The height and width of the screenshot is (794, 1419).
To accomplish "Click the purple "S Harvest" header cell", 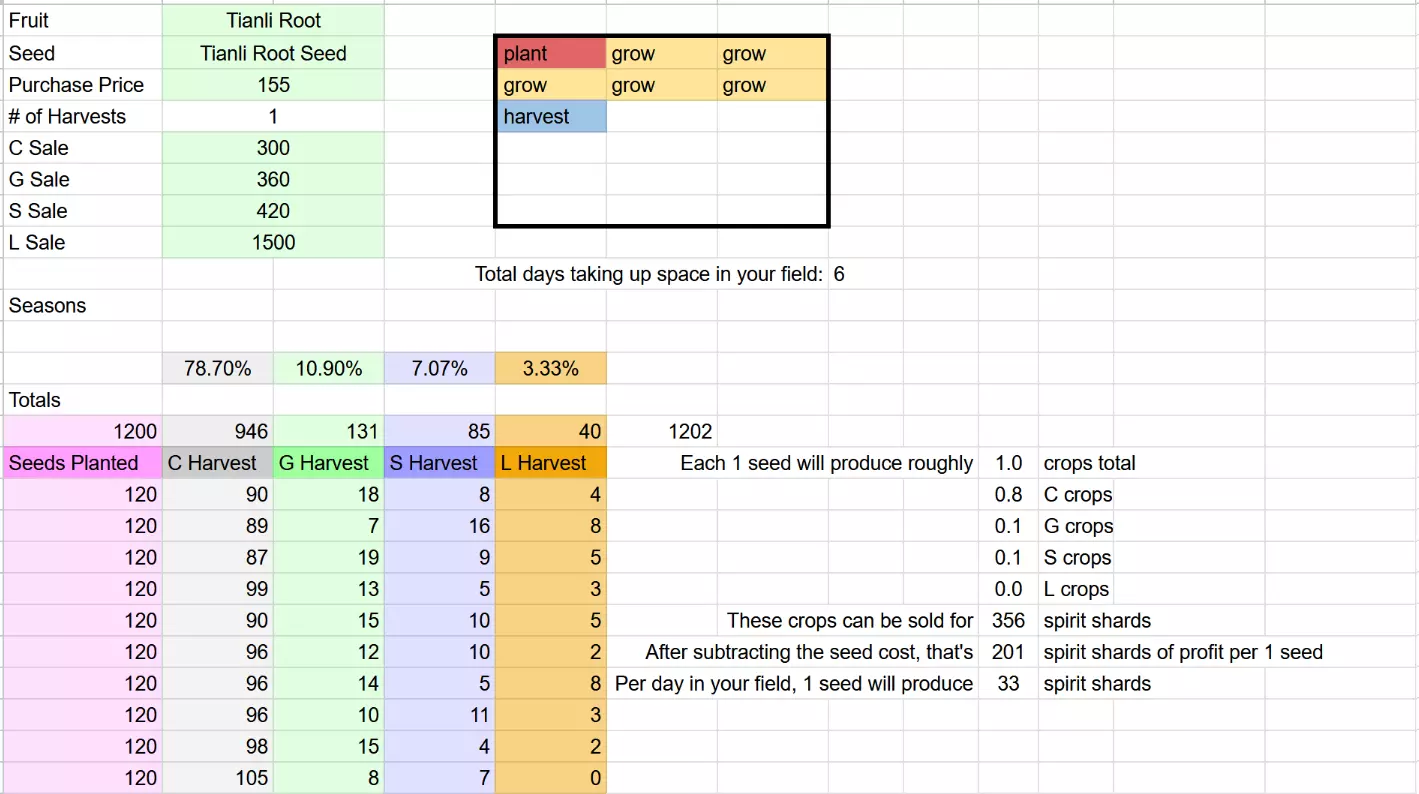I will click(439, 463).
